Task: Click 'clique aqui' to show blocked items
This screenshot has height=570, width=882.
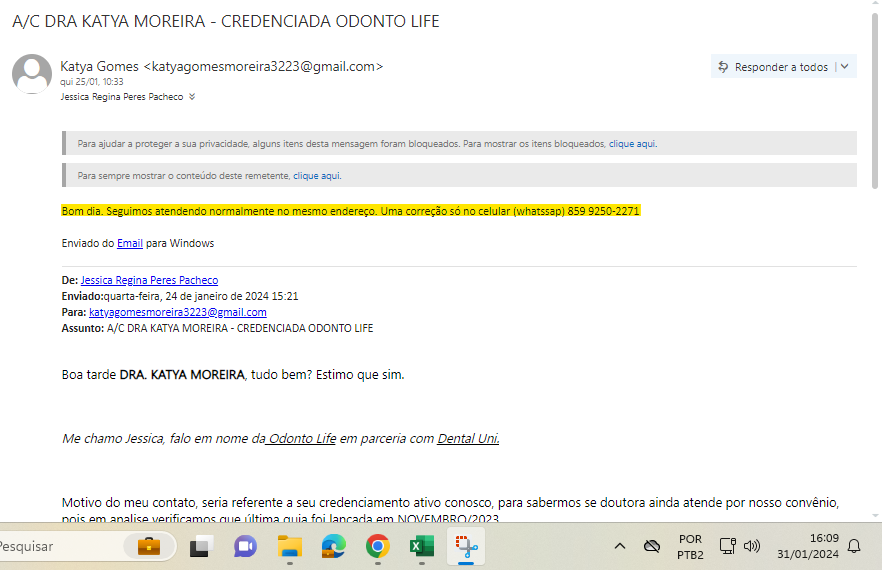Action: [x=632, y=143]
